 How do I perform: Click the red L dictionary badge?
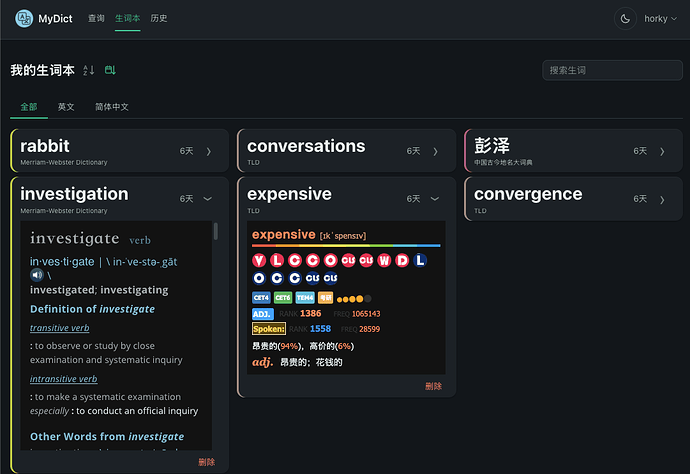click(x=277, y=261)
